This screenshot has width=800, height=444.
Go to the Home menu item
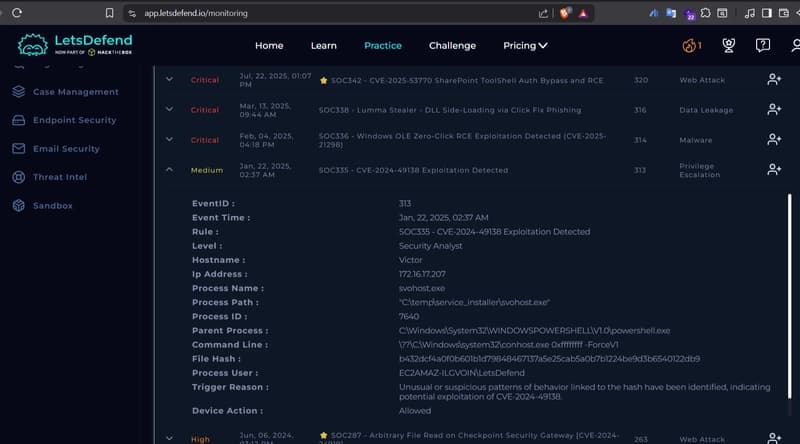[269, 45]
